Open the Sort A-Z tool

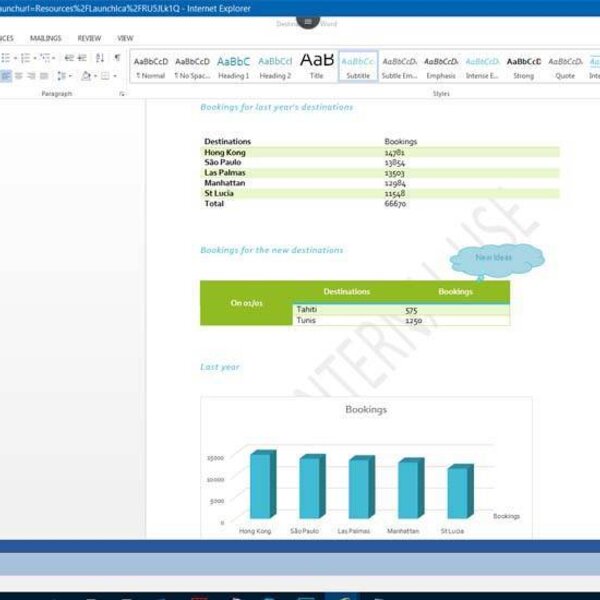click(100, 58)
